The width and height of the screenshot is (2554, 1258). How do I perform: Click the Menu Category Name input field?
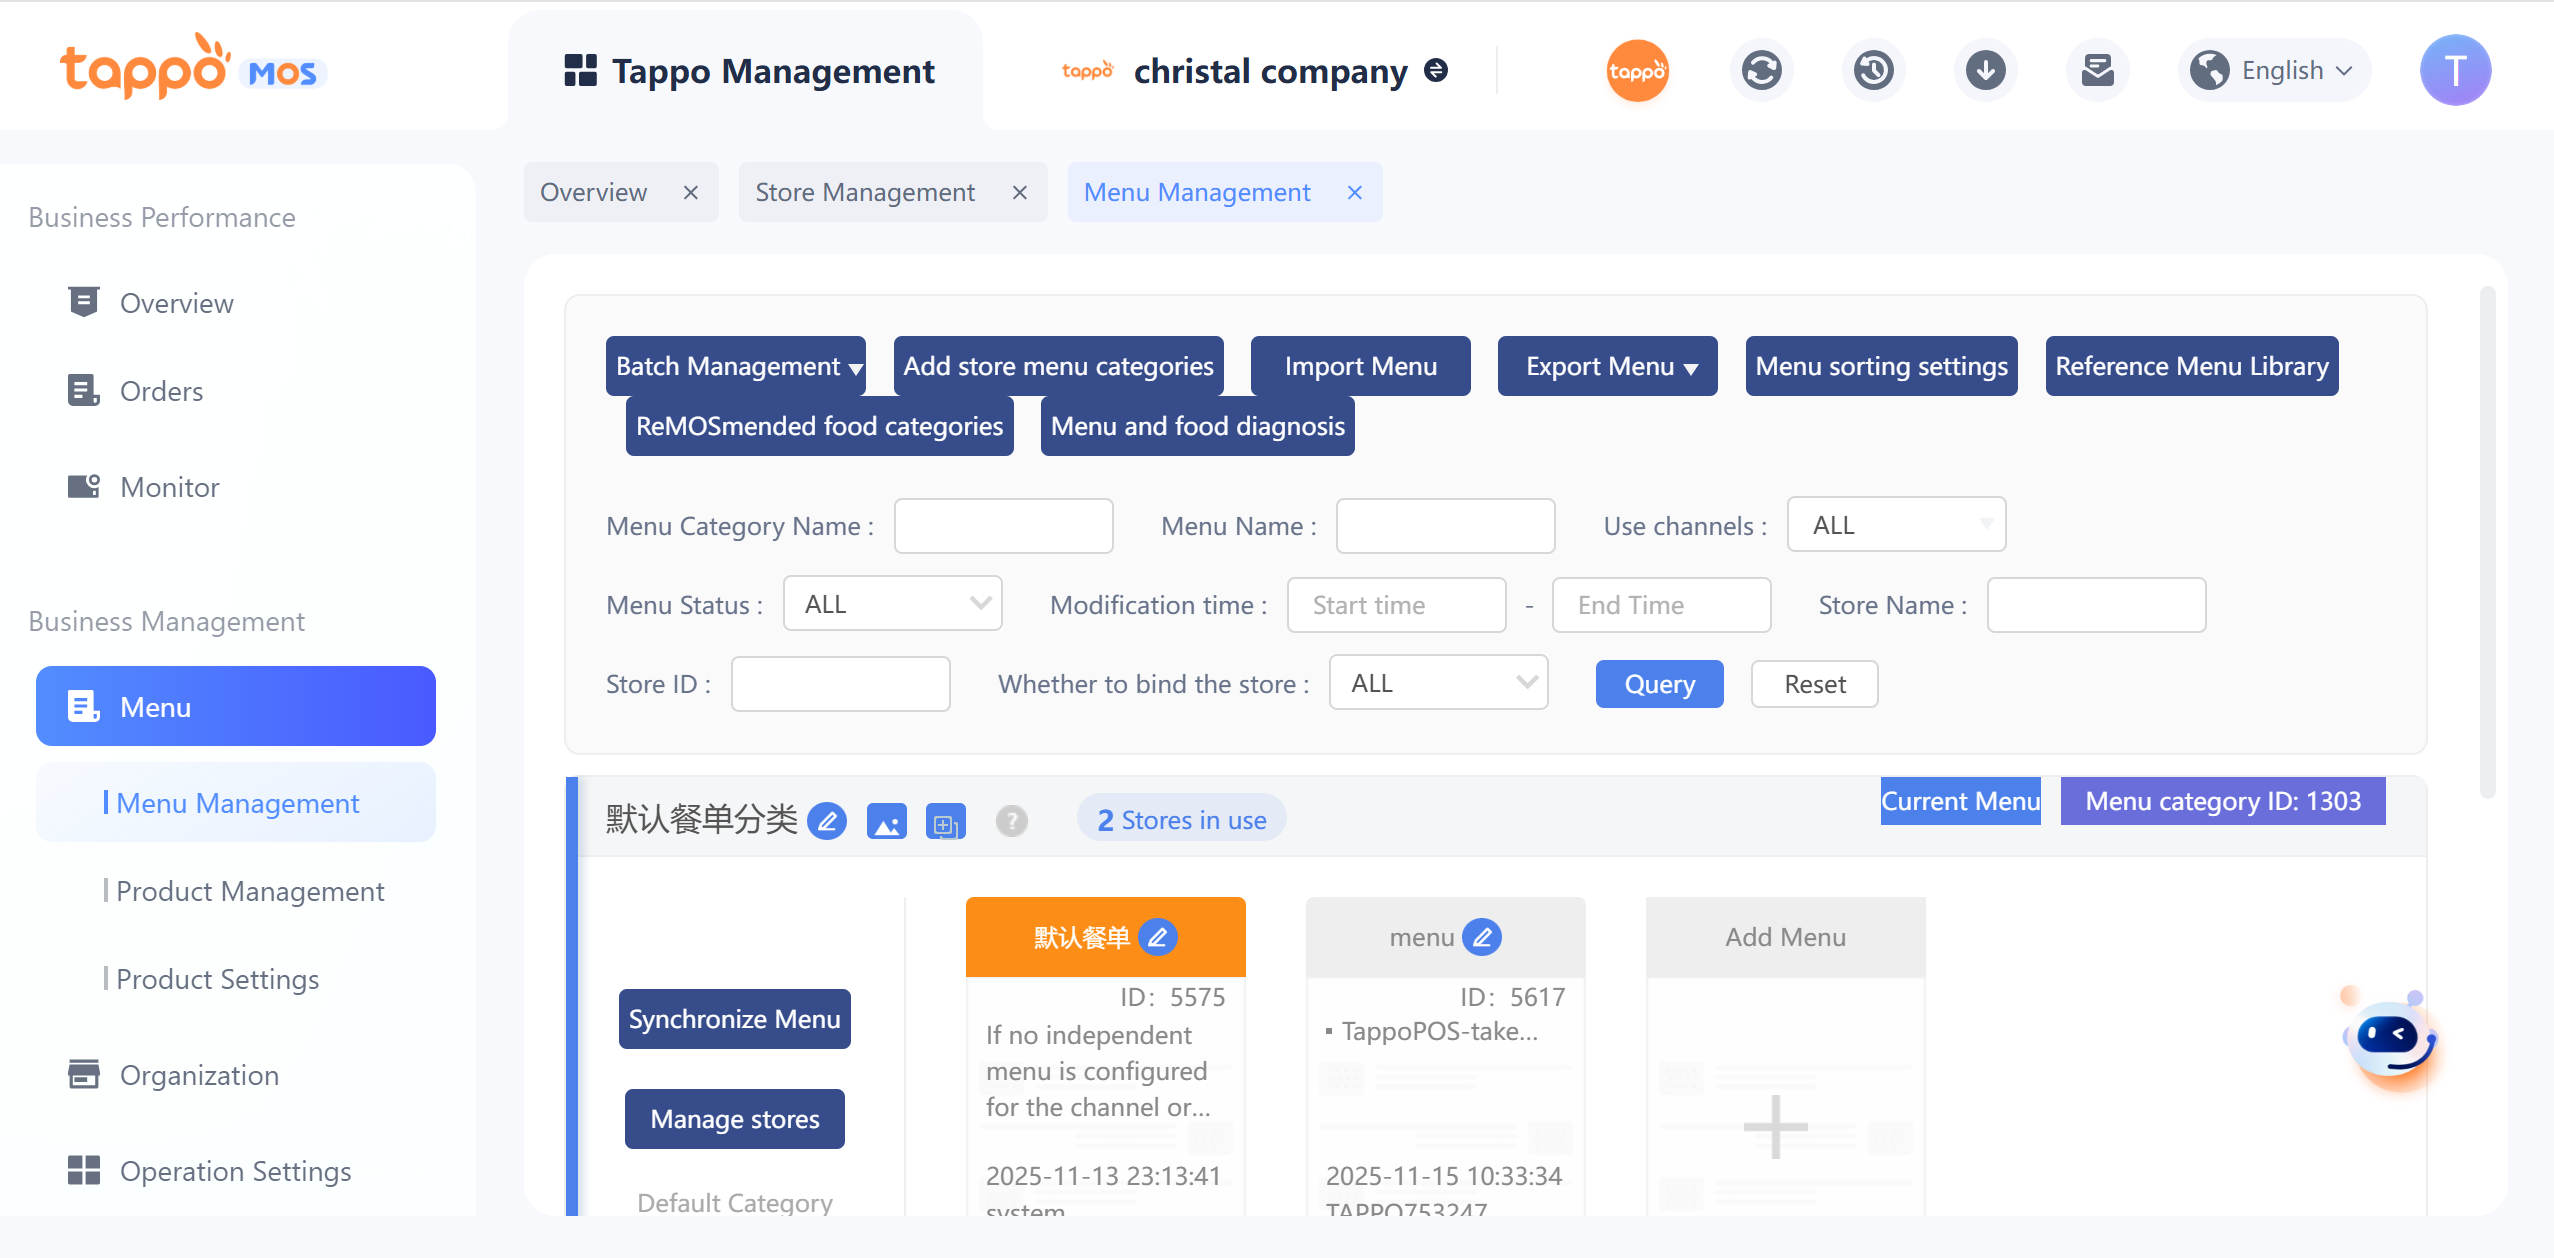[x=1003, y=526]
